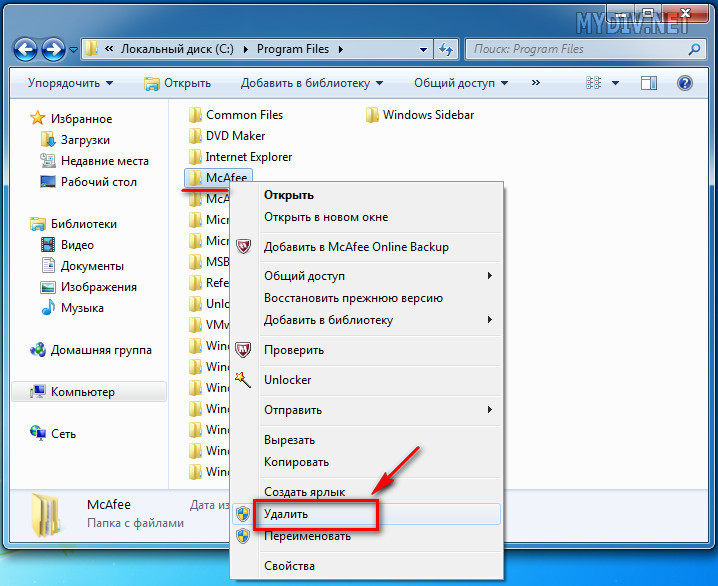Open the address bar history dropdown arrow
This screenshot has width=718, height=586.
[424, 49]
